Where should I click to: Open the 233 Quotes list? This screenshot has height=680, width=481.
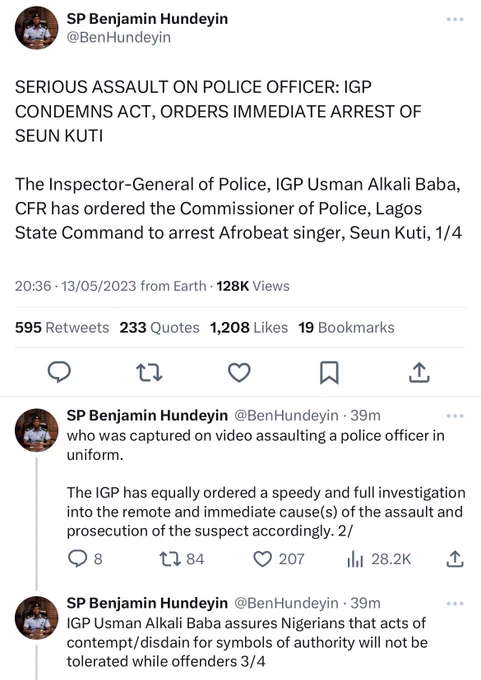(160, 327)
